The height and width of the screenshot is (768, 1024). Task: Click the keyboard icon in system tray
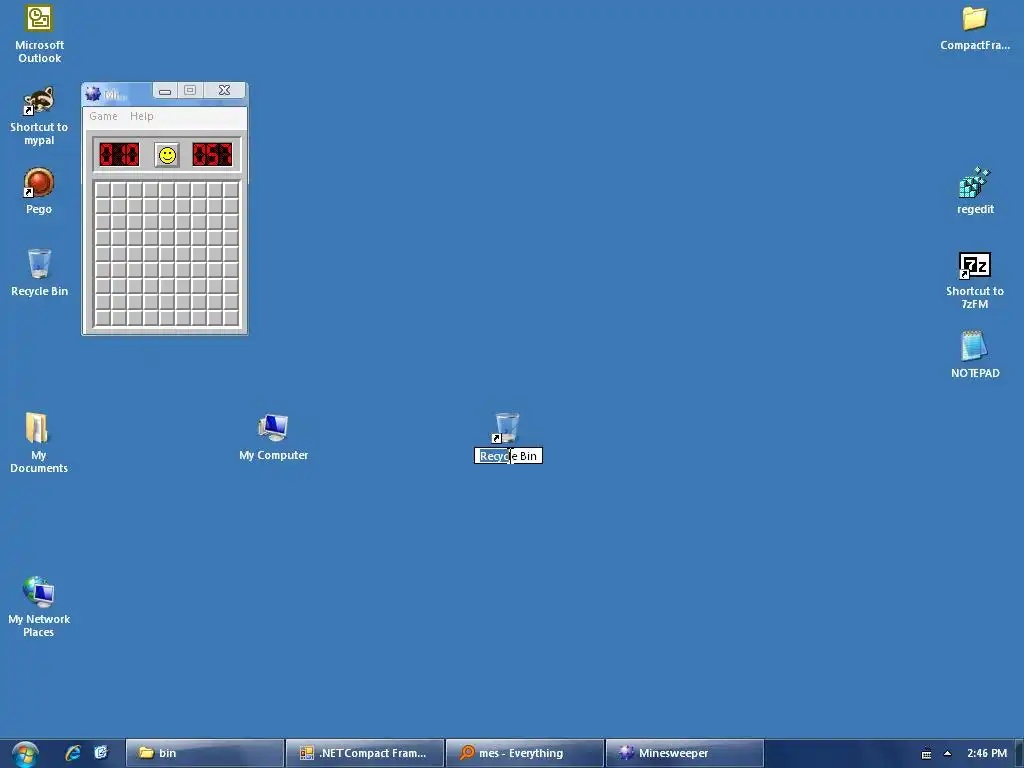pos(926,754)
